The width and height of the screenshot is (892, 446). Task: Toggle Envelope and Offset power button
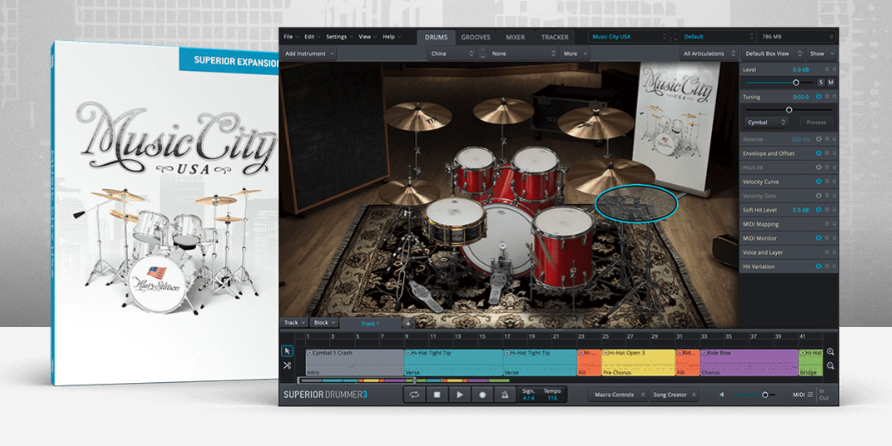pos(819,154)
